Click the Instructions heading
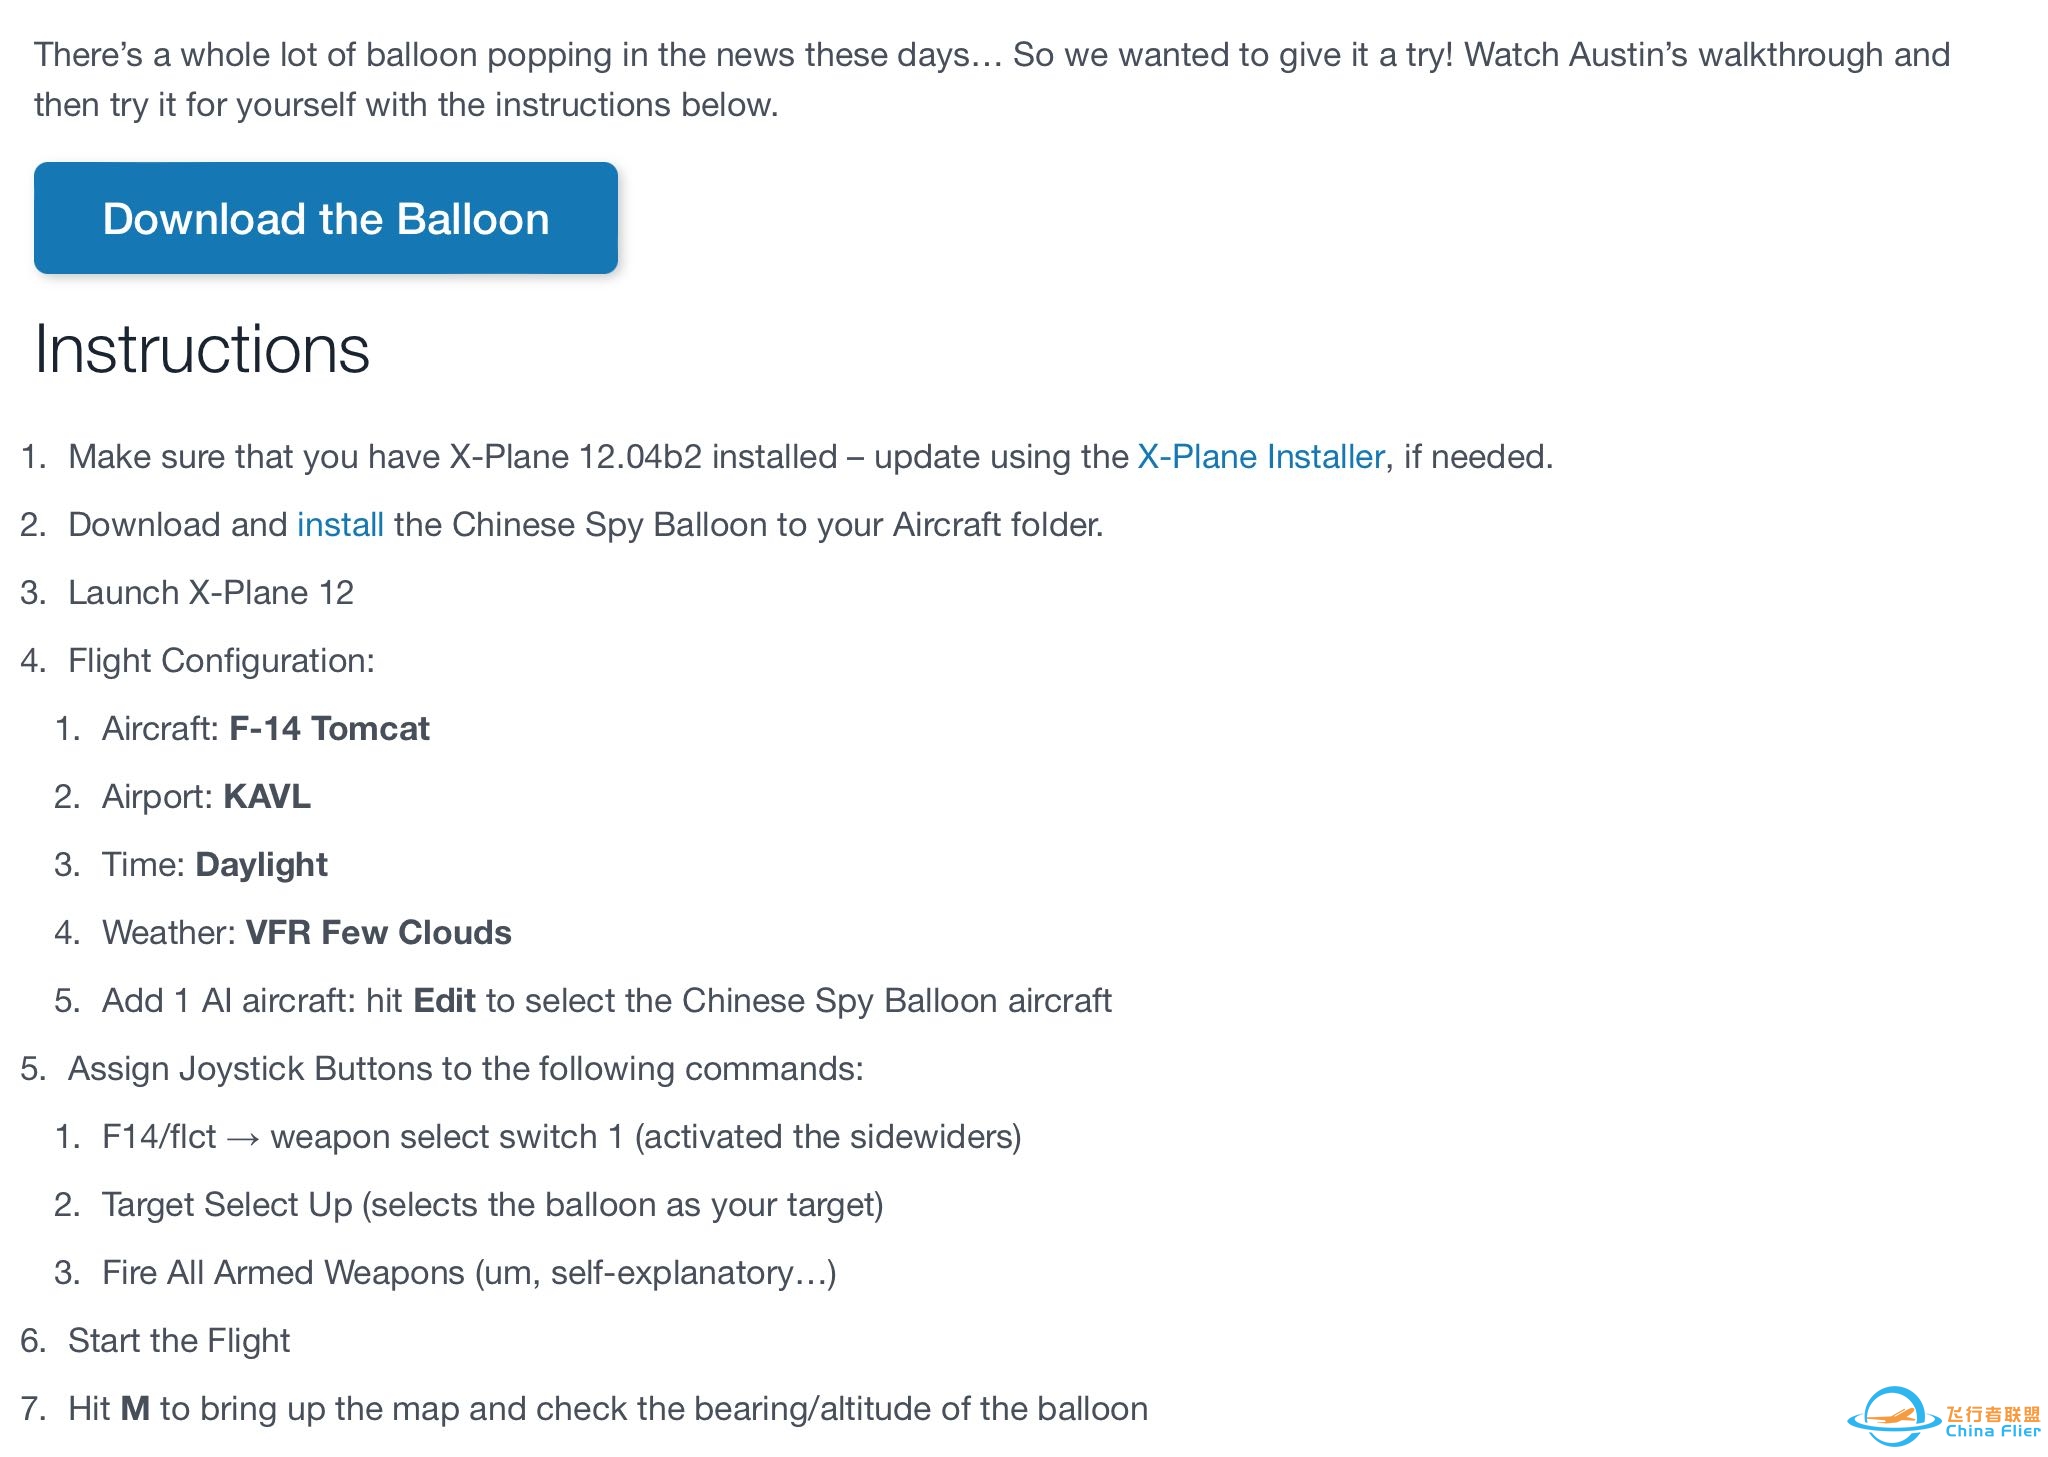This screenshot has height=1457, width=2048. tap(202, 350)
